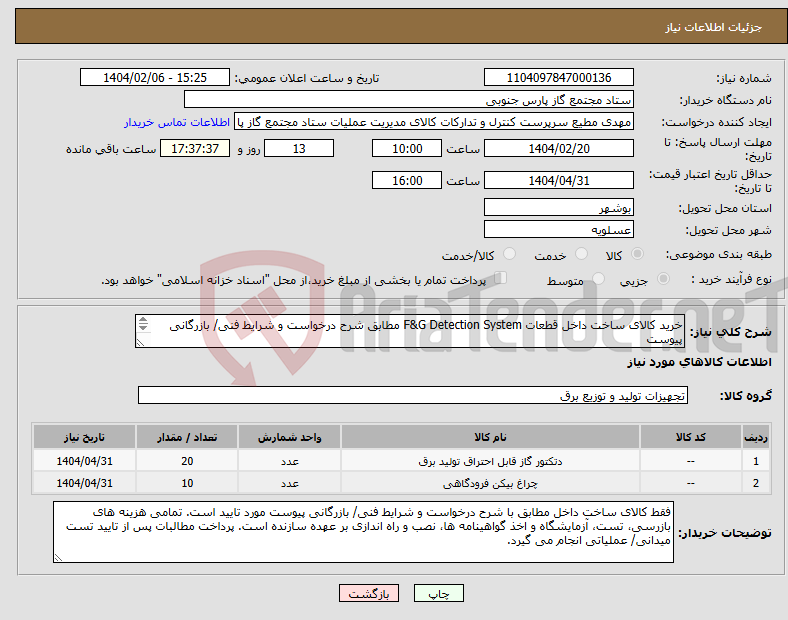Screen dimensions: 788x620
Task: Select the متوسط purchase type radio
Action: 599,278
